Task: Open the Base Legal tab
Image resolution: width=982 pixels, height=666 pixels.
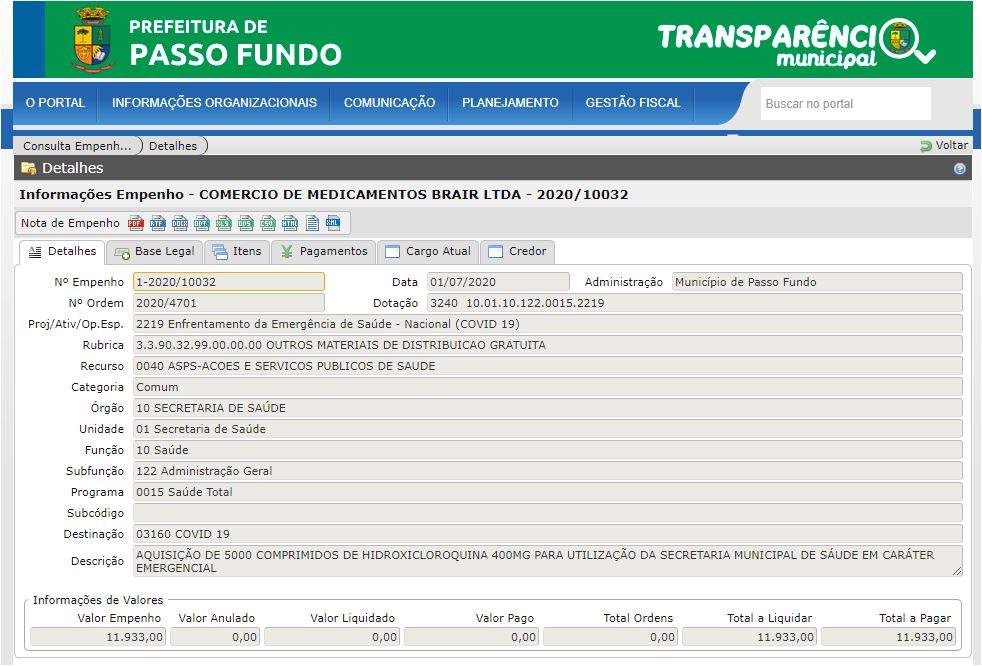Action: point(155,252)
